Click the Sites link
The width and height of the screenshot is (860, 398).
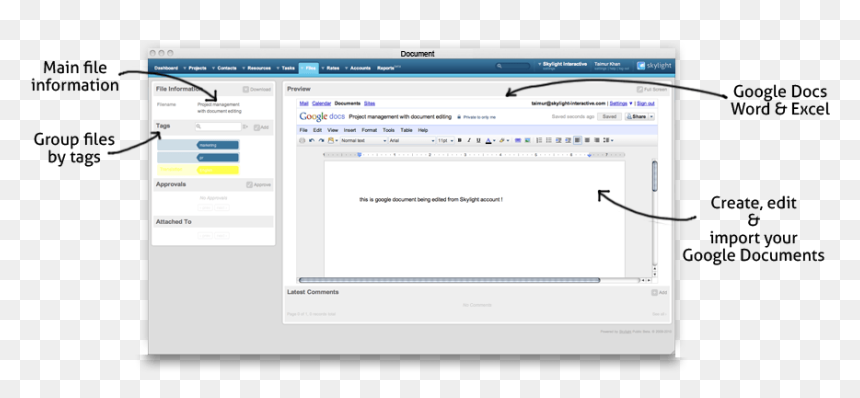[369, 103]
